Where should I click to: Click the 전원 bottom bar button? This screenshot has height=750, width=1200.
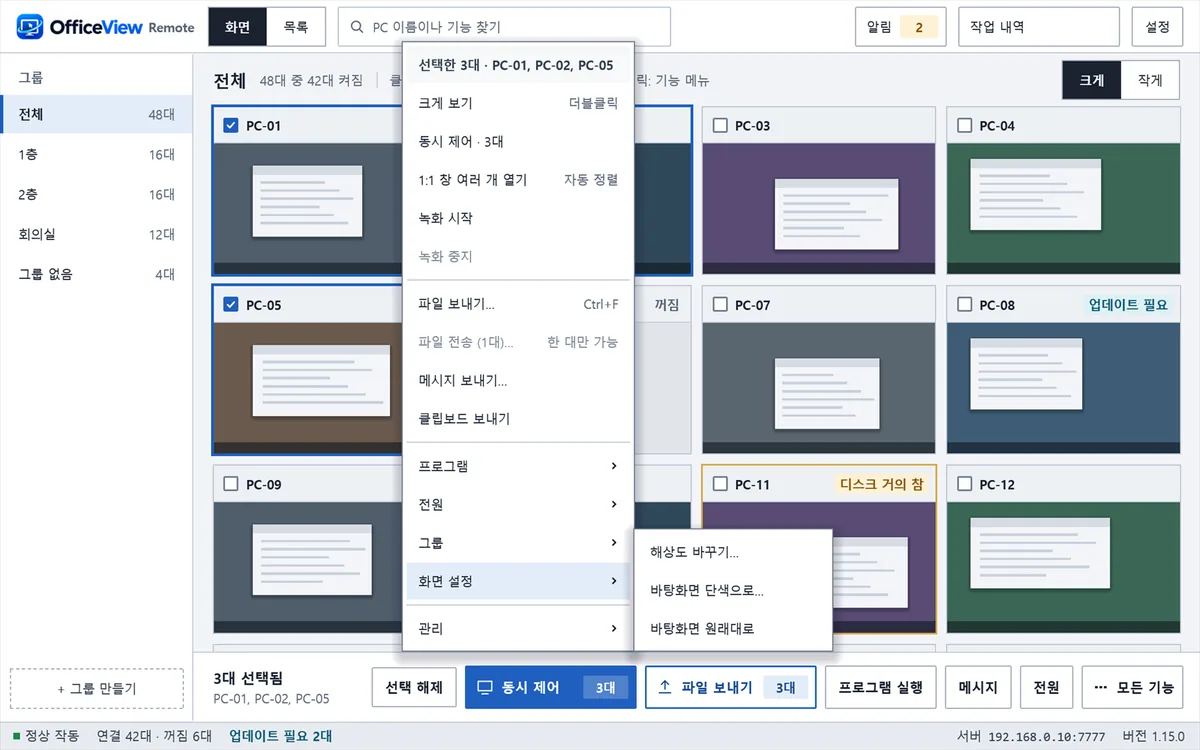[1047, 688]
